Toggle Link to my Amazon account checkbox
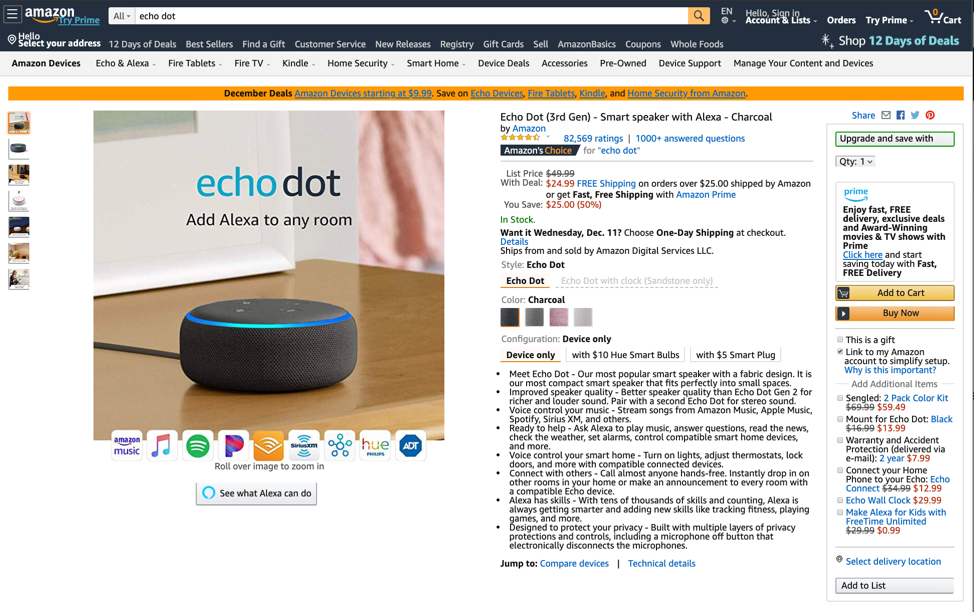 pos(840,352)
